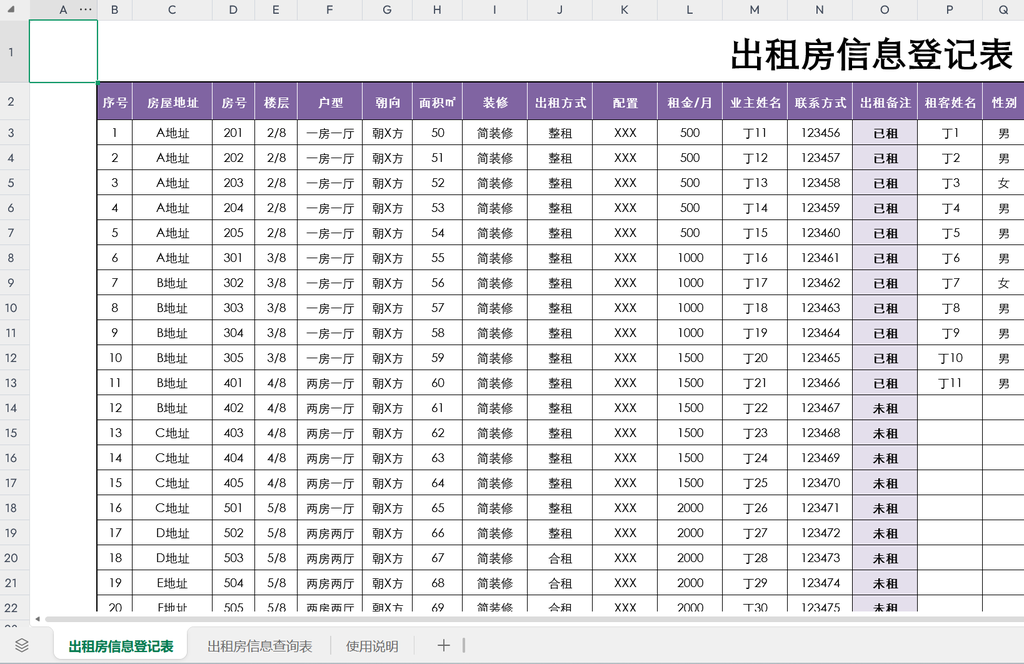Click the 租客姓名 header cell
1024x664 pixels.
950,103
